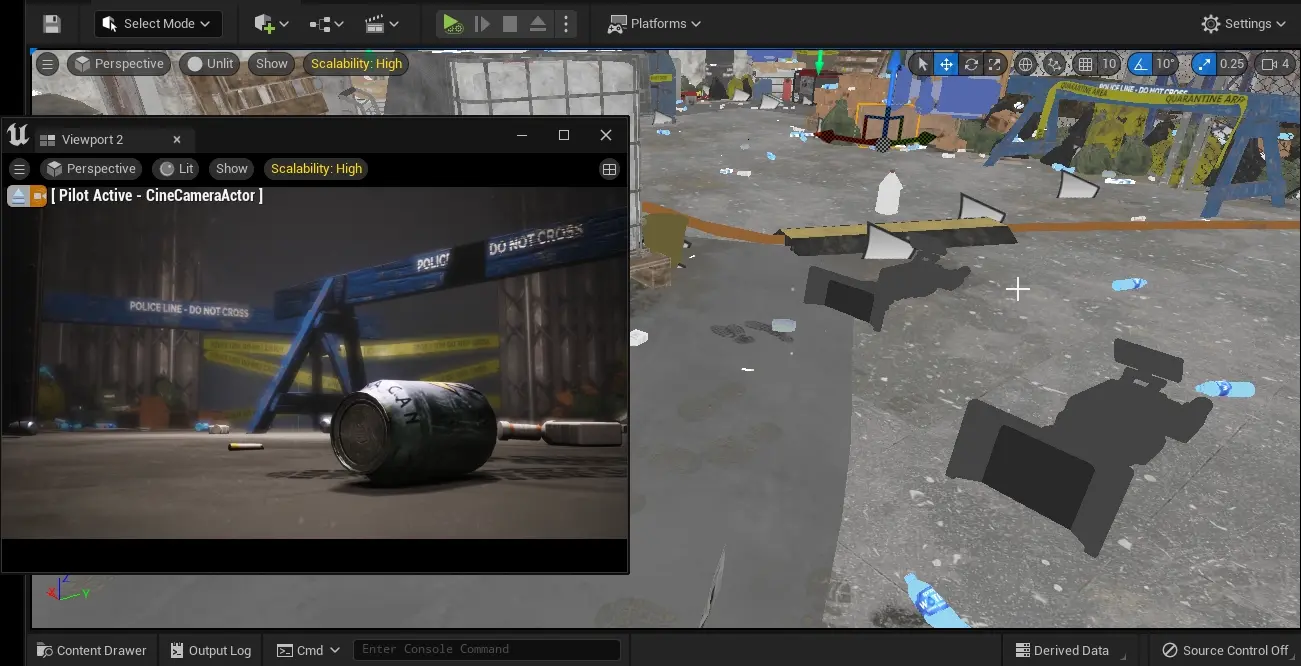Screen dimensions: 1301x666
Task: Open the main viewport hamburger options menu
Action: coord(47,64)
